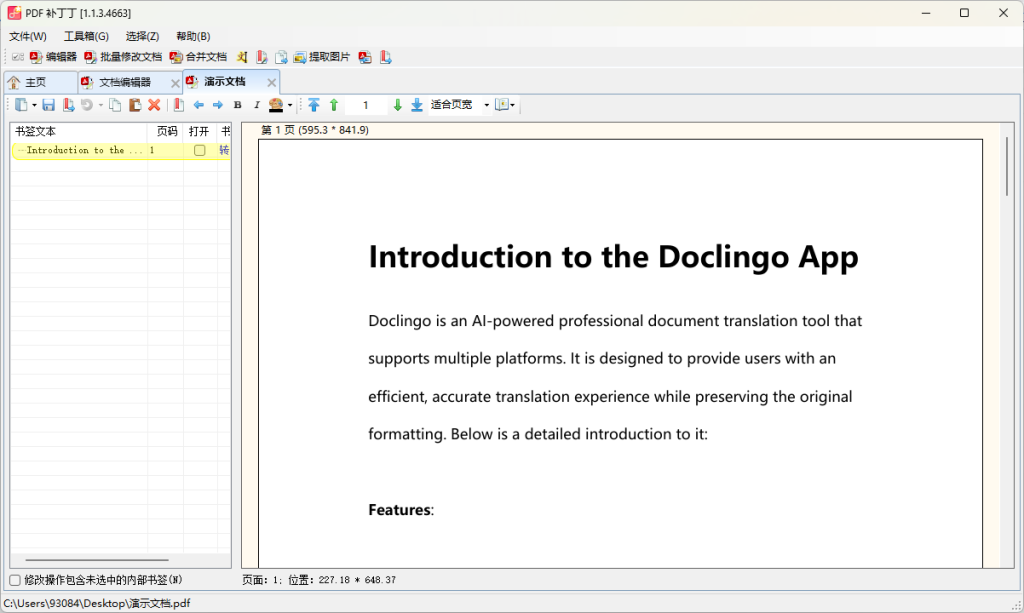This screenshot has width=1024, height=613.
Task: Enable 修改操作包含未选中的内部书签 checkbox
Action: 15,580
